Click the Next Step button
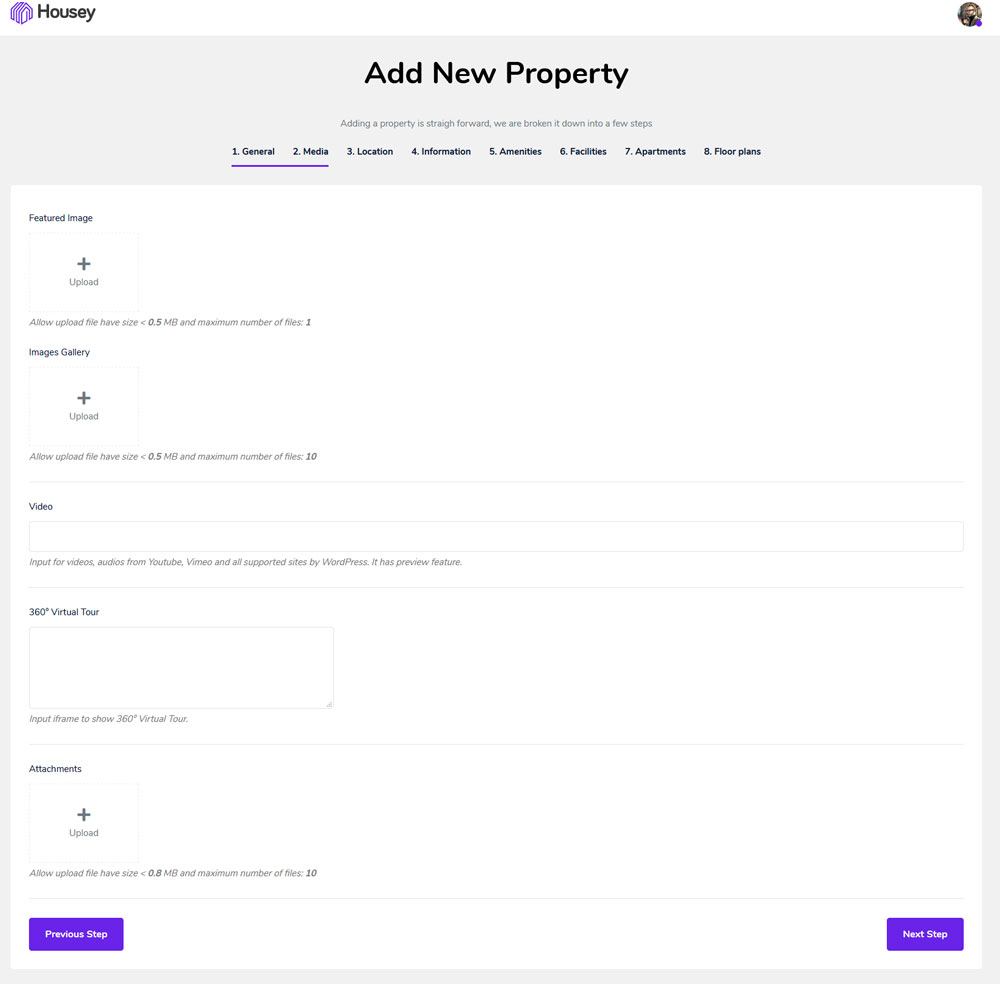Image resolution: width=1000 pixels, height=984 pixels. 925,934
